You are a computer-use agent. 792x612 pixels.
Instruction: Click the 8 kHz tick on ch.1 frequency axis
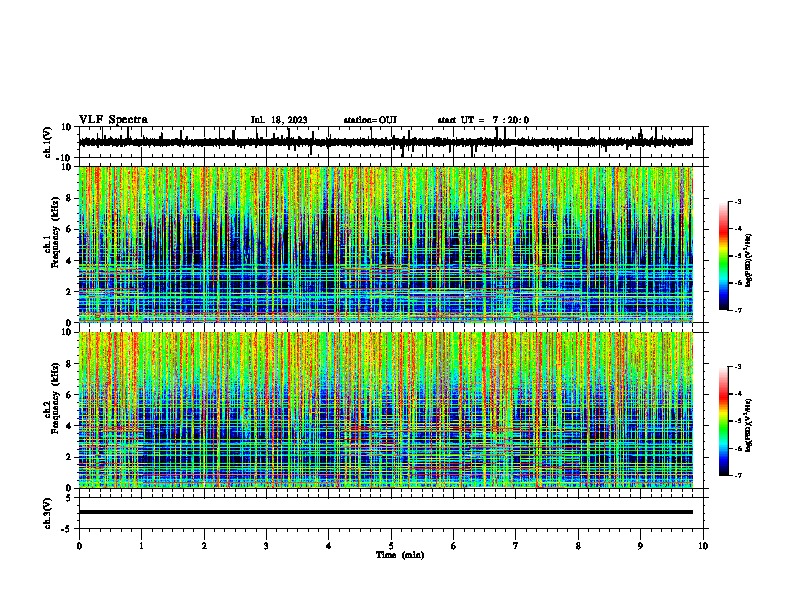(x=70, y=198)
